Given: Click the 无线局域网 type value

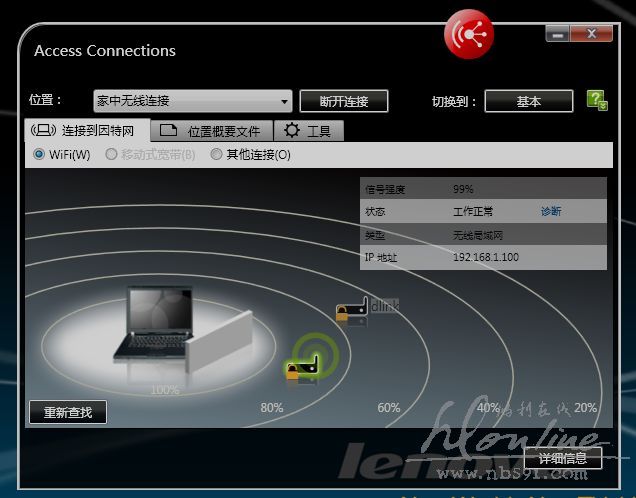Looking at the screenshot, I should click(478, 235).
